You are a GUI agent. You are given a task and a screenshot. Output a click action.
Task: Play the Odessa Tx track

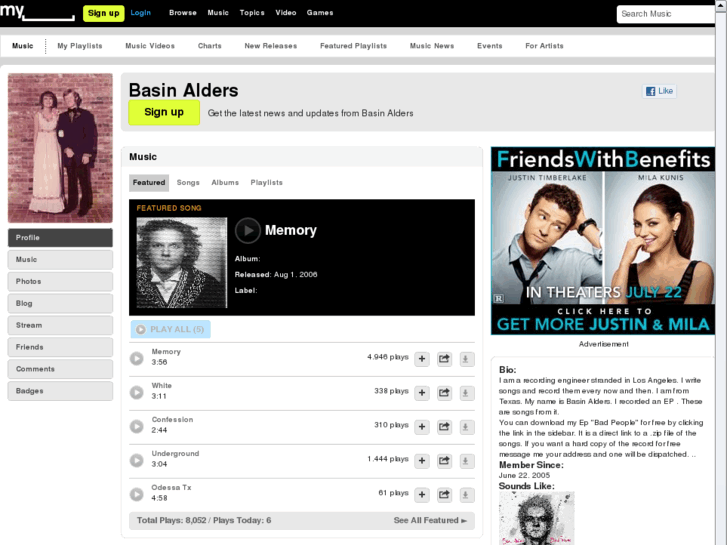click(x=137, y=494)
